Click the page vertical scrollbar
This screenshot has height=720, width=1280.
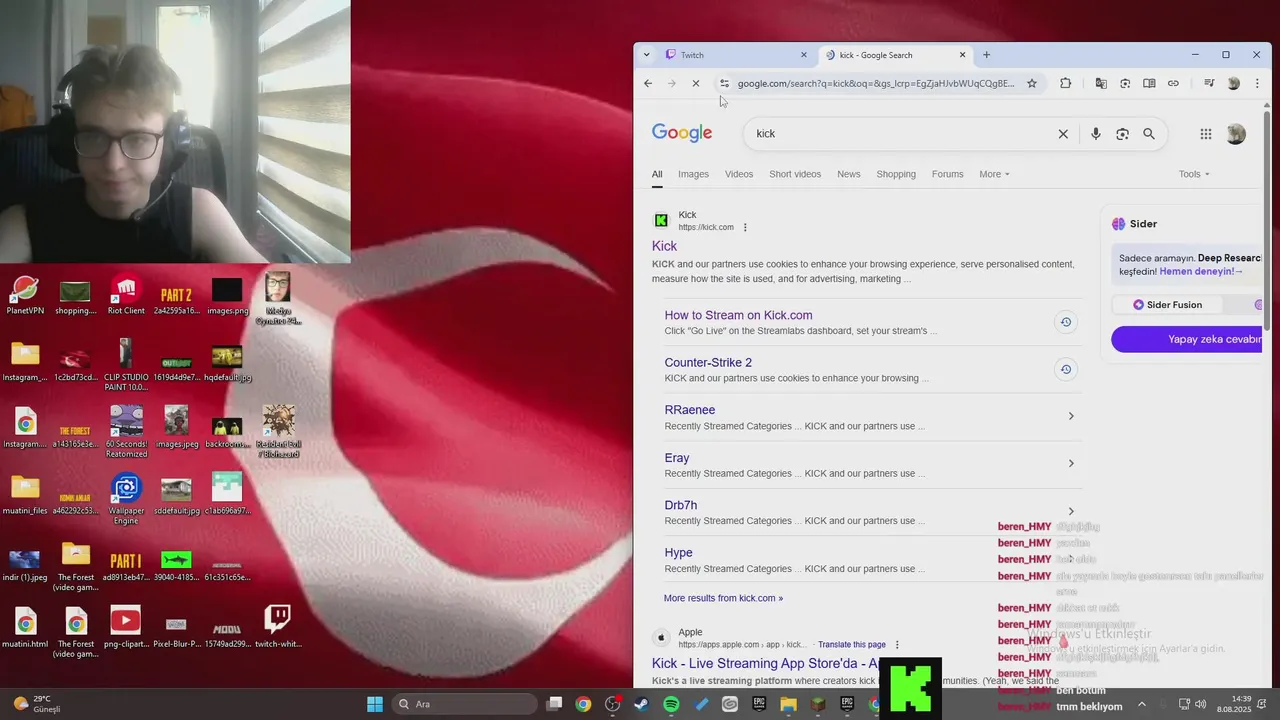pos(1267,220)
